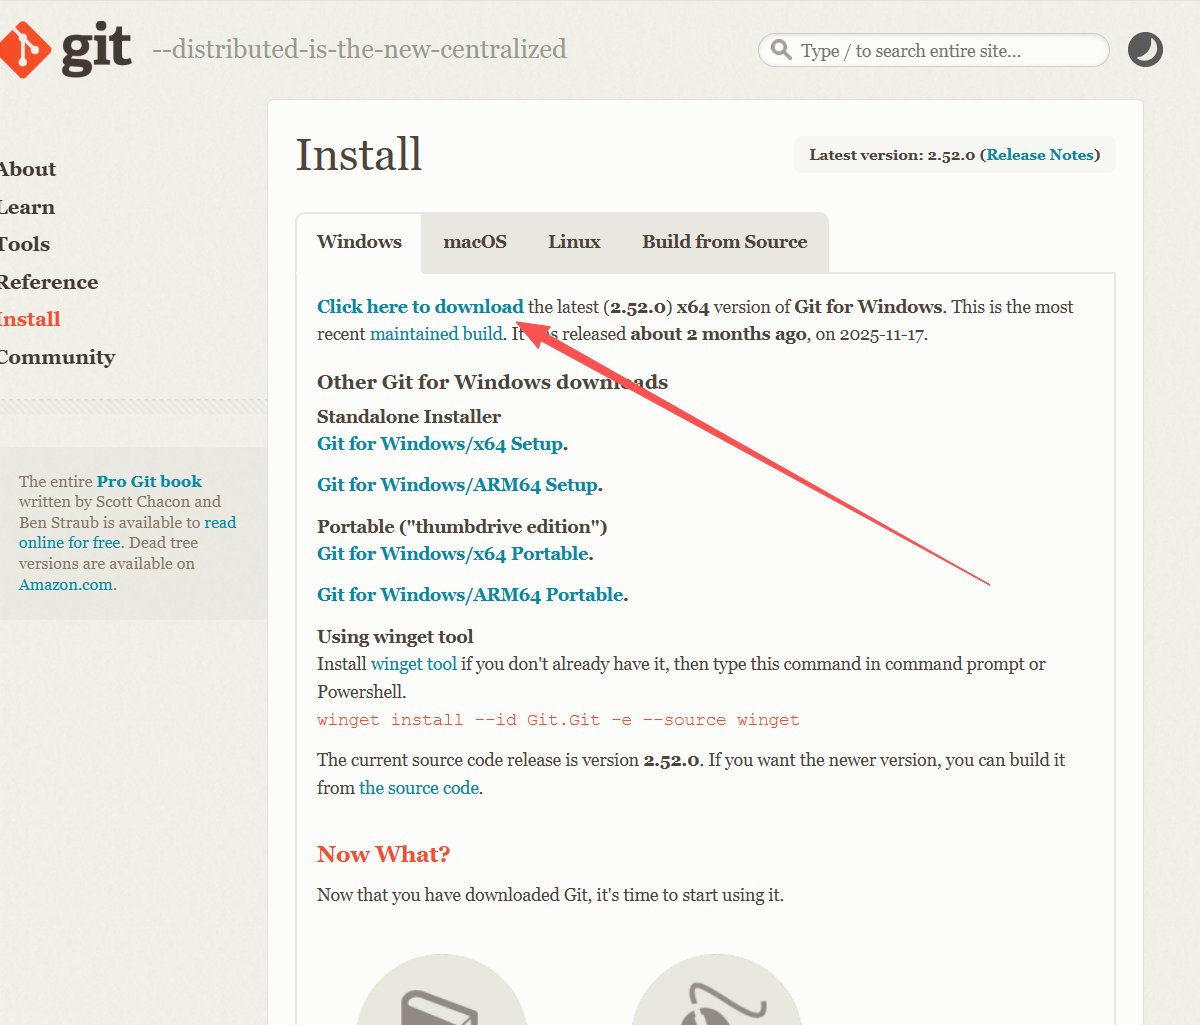Image resolution: width=1200 pixels, height=1025 pixels.
Task: Open the 'winget tool' link
Action: click(x=414, y=664)
